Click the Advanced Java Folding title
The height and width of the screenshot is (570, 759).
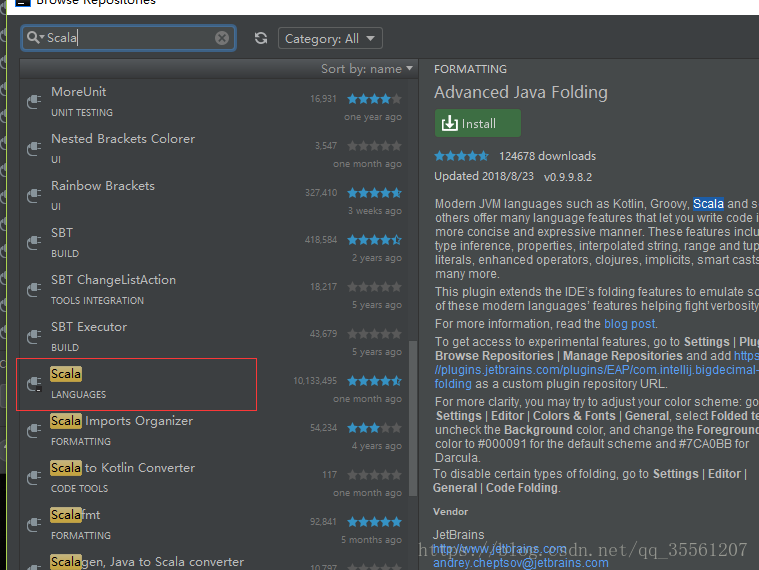[x=520, y=92]
